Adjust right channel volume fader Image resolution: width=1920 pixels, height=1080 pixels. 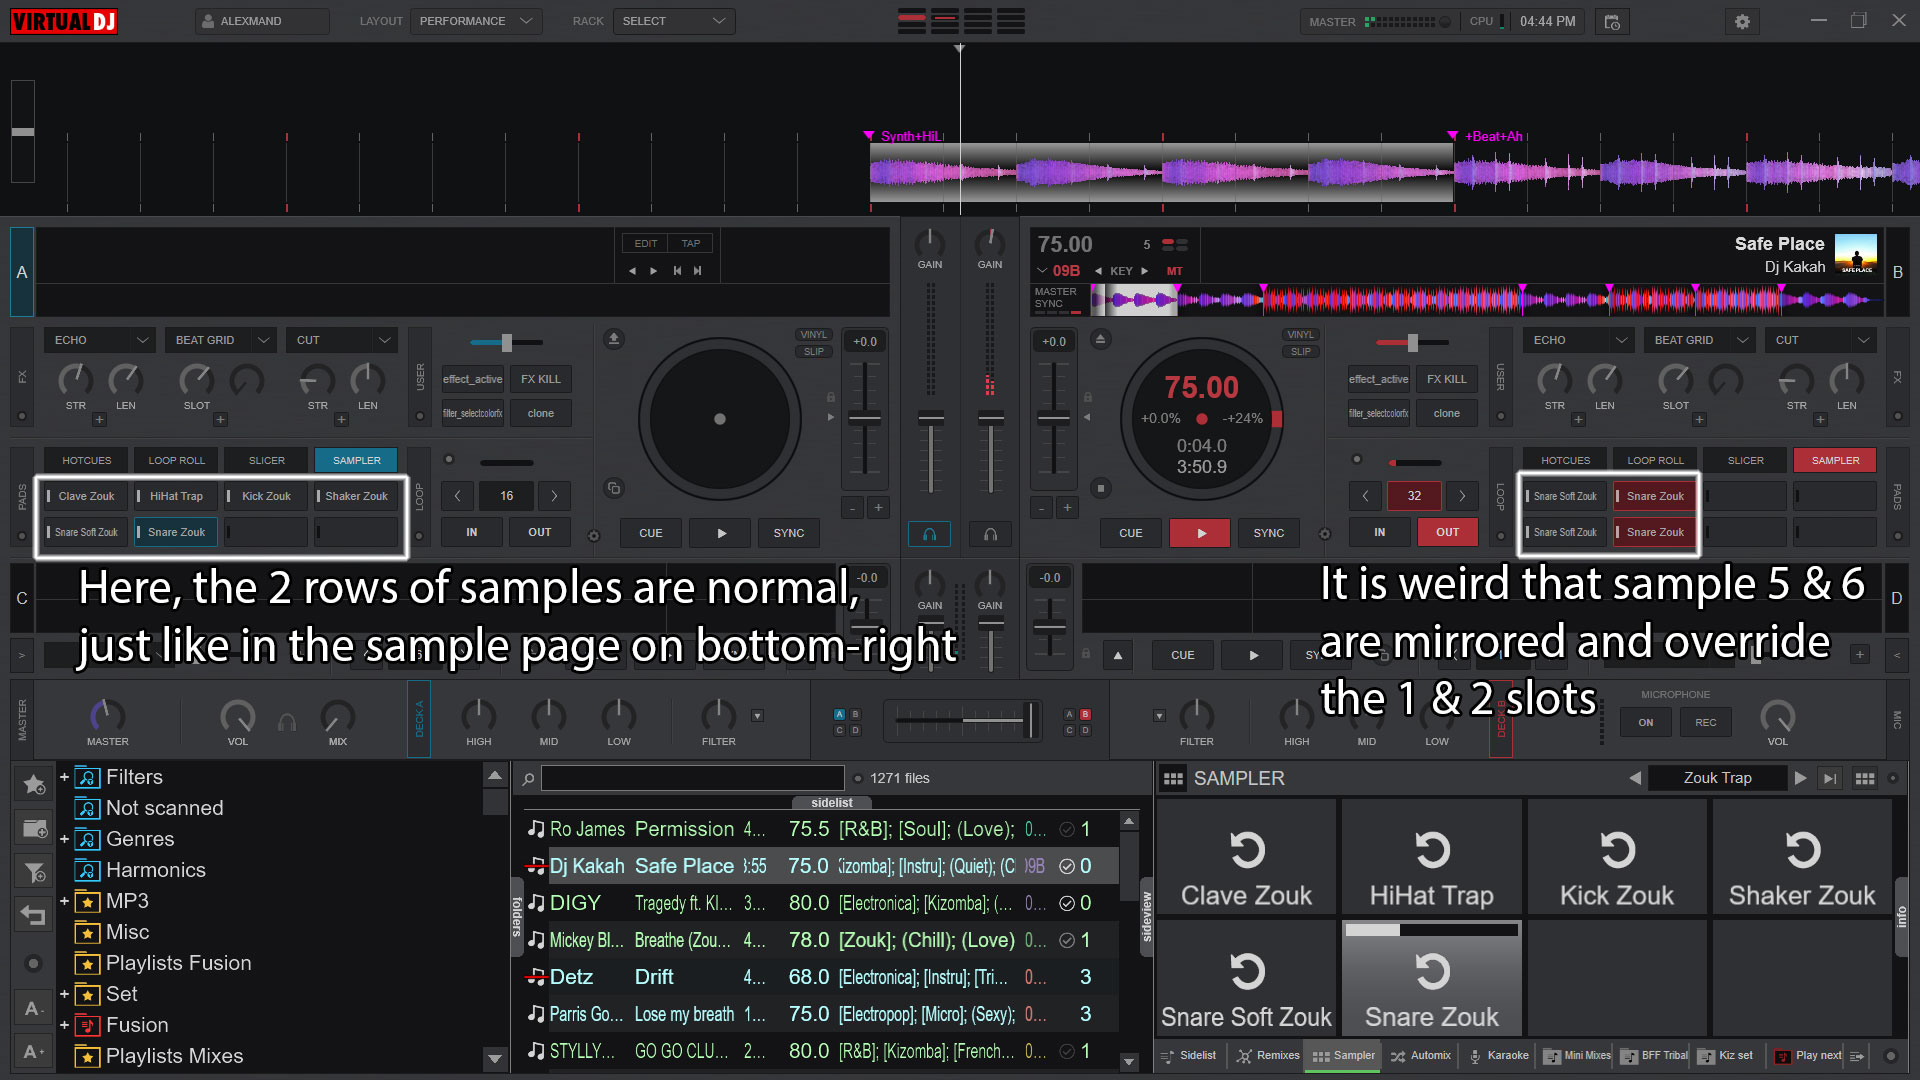pyautogui.click(x=990, y=418)
